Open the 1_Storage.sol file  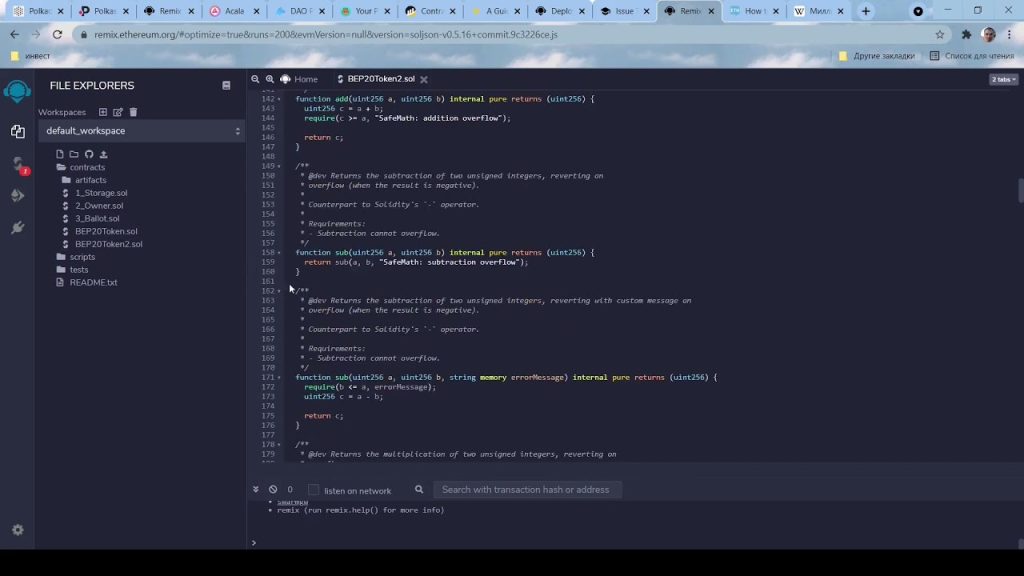click(101, 193)
